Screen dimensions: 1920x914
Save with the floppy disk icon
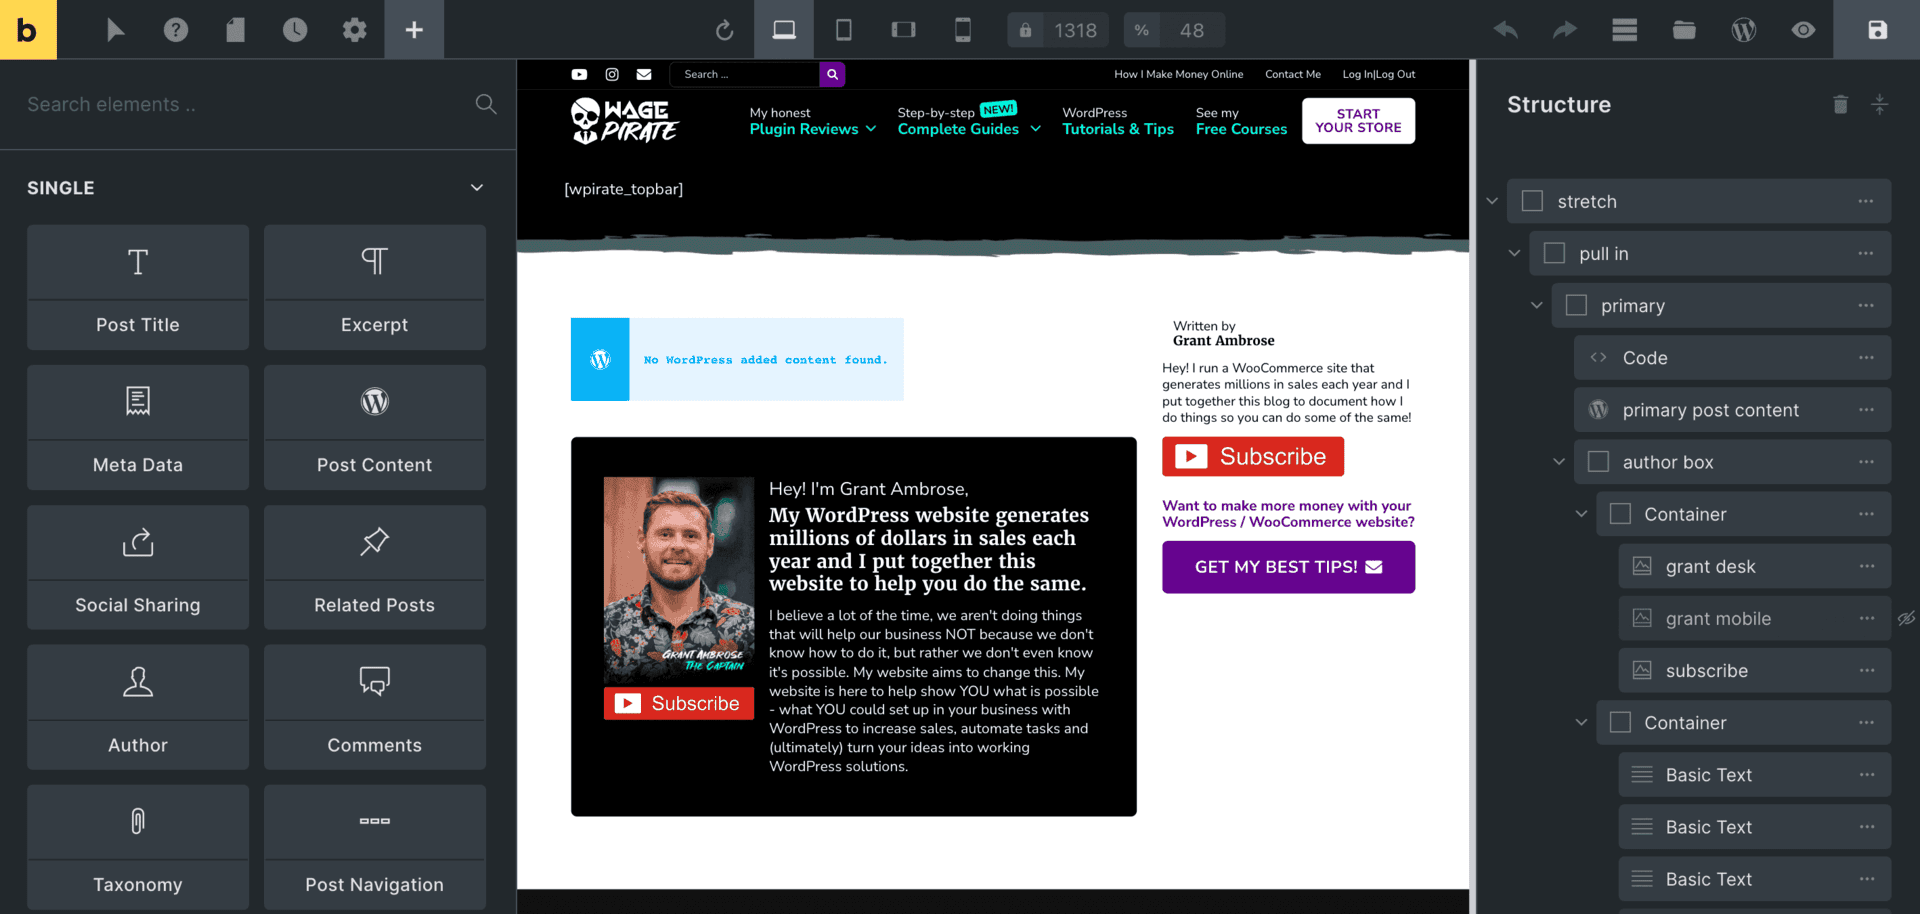[x=1877, y=30]
